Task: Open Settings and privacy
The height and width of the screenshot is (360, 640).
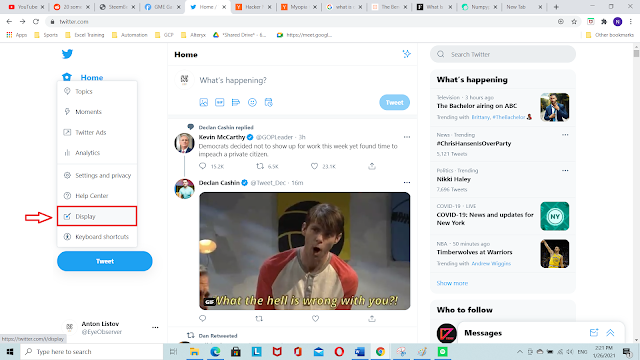Action: point(97,176)
